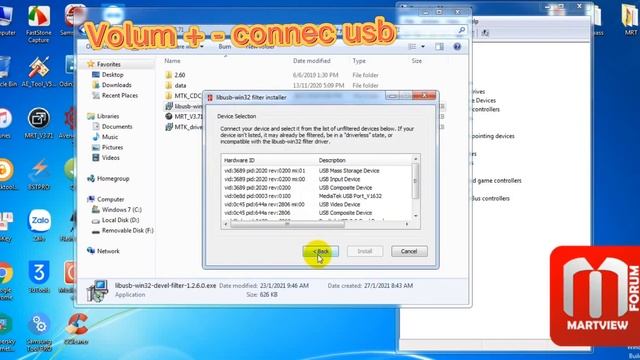Launch Zalo from the desktop
The image size is (640, 360).
[39, 226]
